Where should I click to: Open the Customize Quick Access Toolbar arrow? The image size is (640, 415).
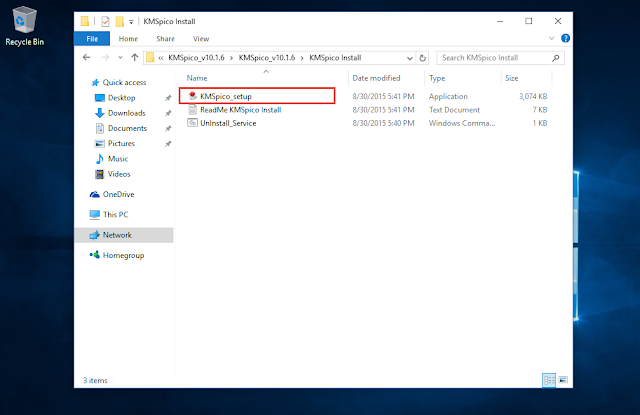131,22
